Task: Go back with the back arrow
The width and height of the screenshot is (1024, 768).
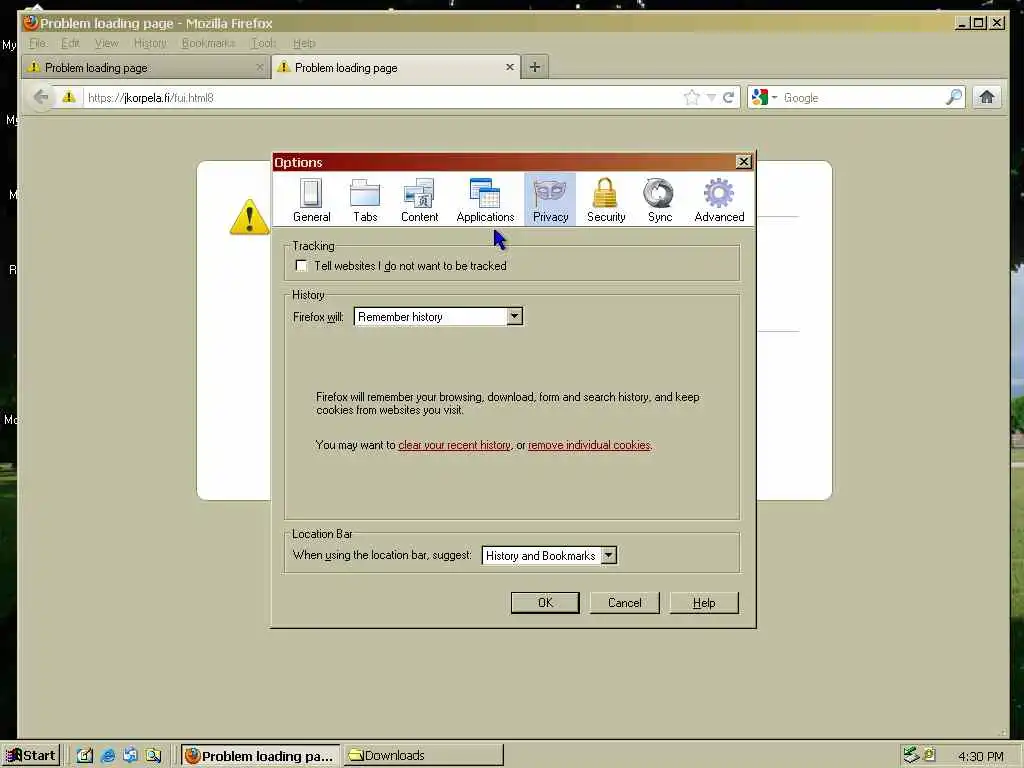Action: pos(40,97)
